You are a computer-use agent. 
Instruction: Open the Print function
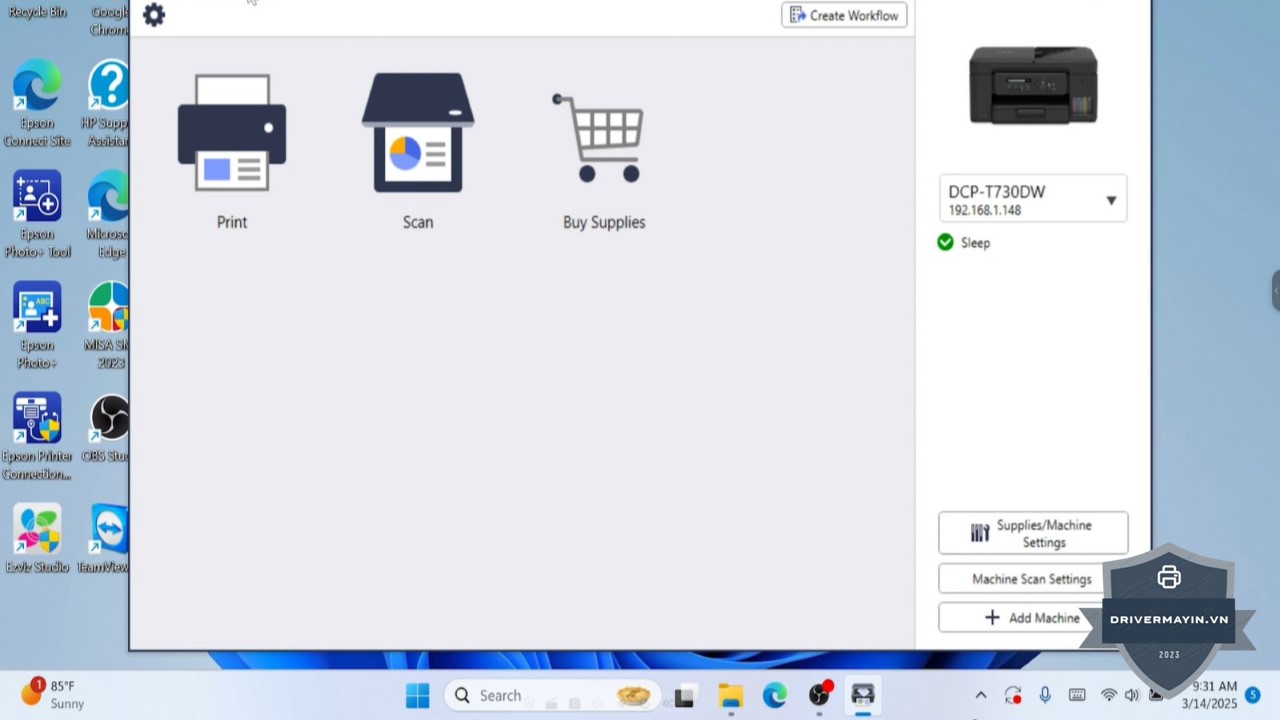click(231, 150)
